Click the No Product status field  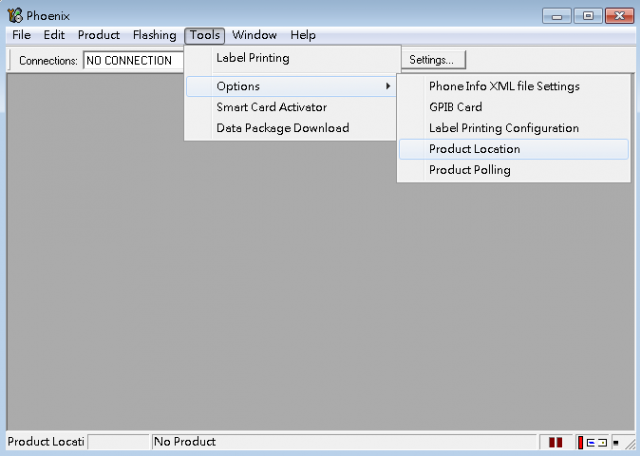[344, 442]
